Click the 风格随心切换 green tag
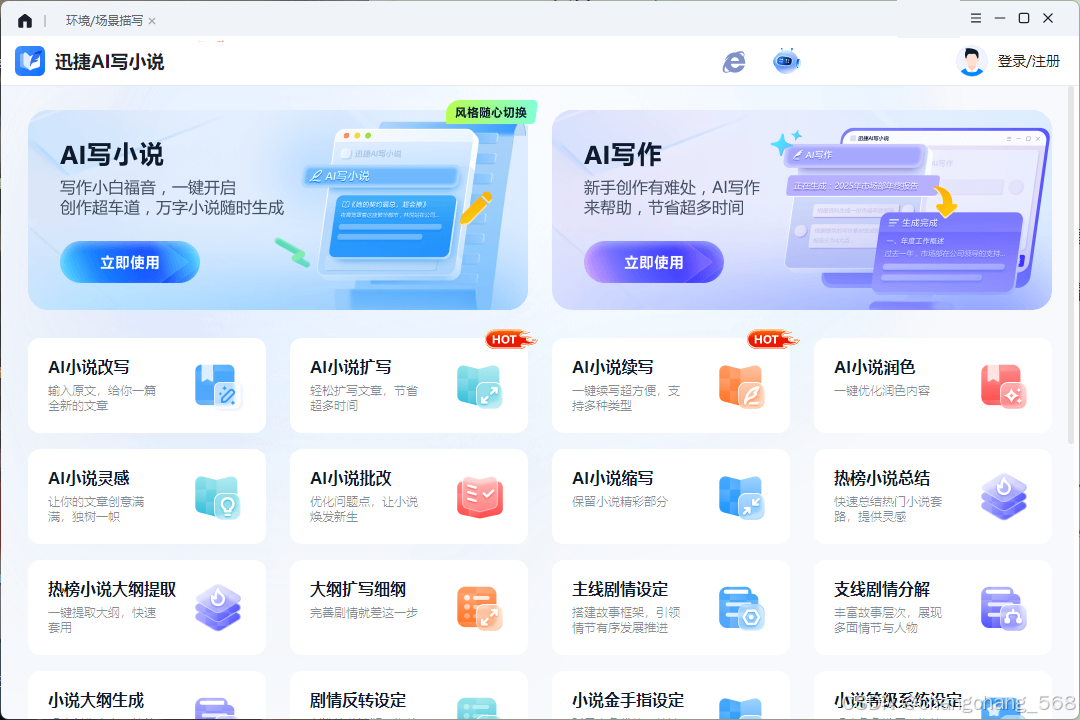 pyautogui.click(x=490, y=112)
